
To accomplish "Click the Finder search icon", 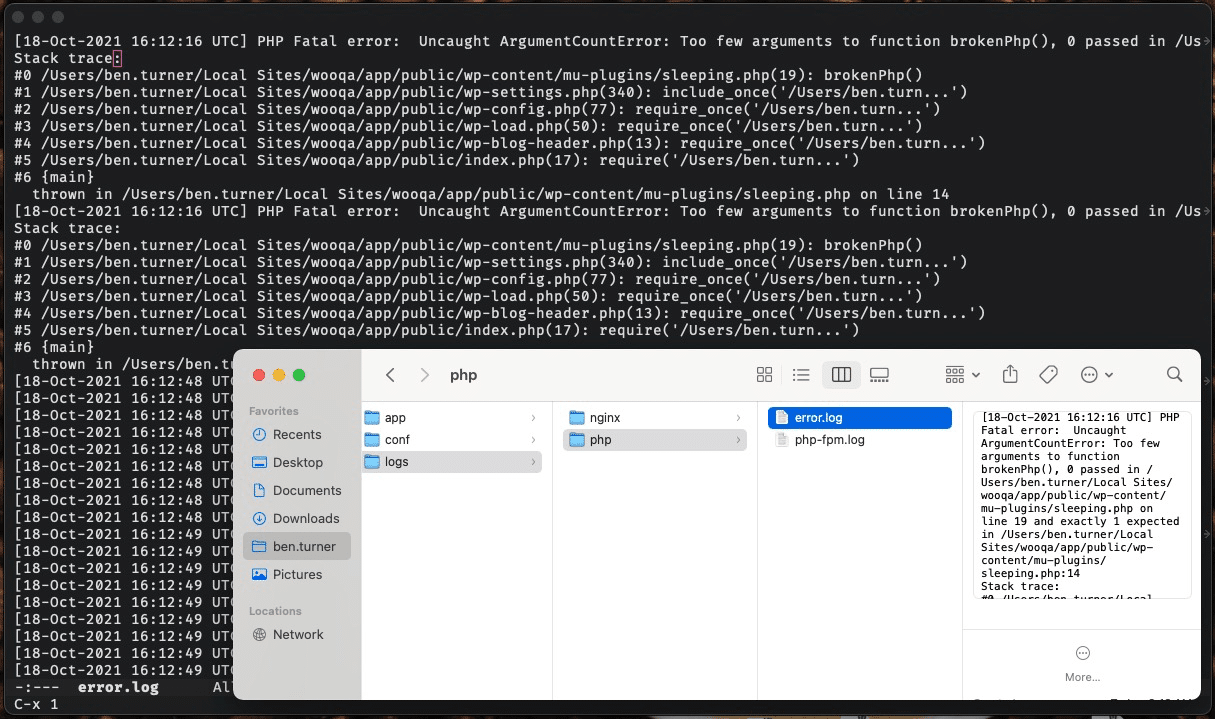I will pos(1175,375).
